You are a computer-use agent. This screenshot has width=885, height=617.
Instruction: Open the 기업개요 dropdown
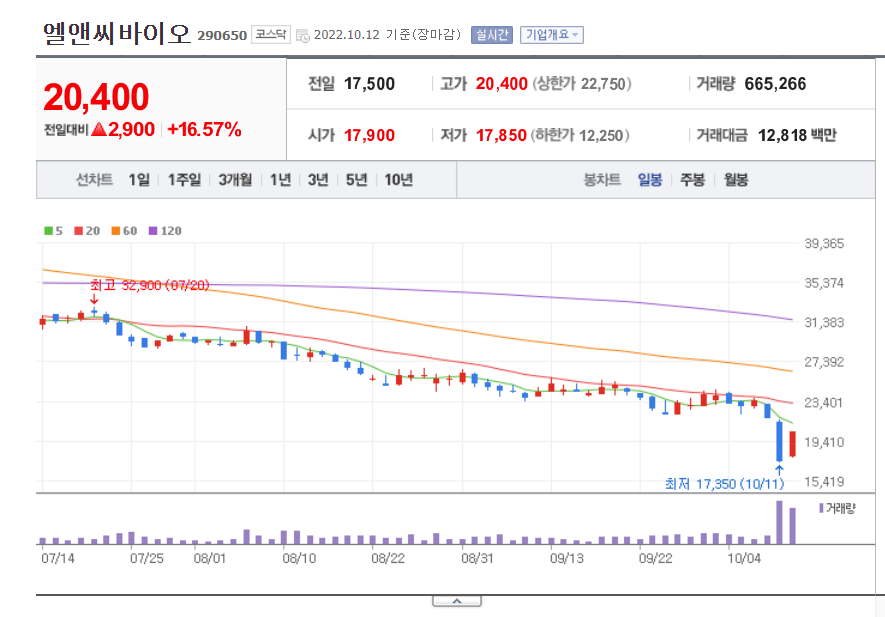pyautogui.click(x=551, y=35)
